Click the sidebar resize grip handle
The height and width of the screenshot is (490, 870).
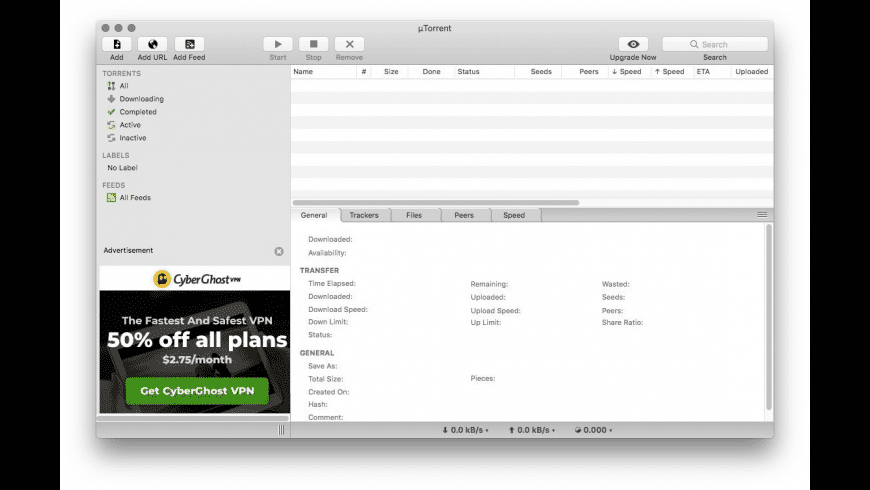(x=281, y=430)
